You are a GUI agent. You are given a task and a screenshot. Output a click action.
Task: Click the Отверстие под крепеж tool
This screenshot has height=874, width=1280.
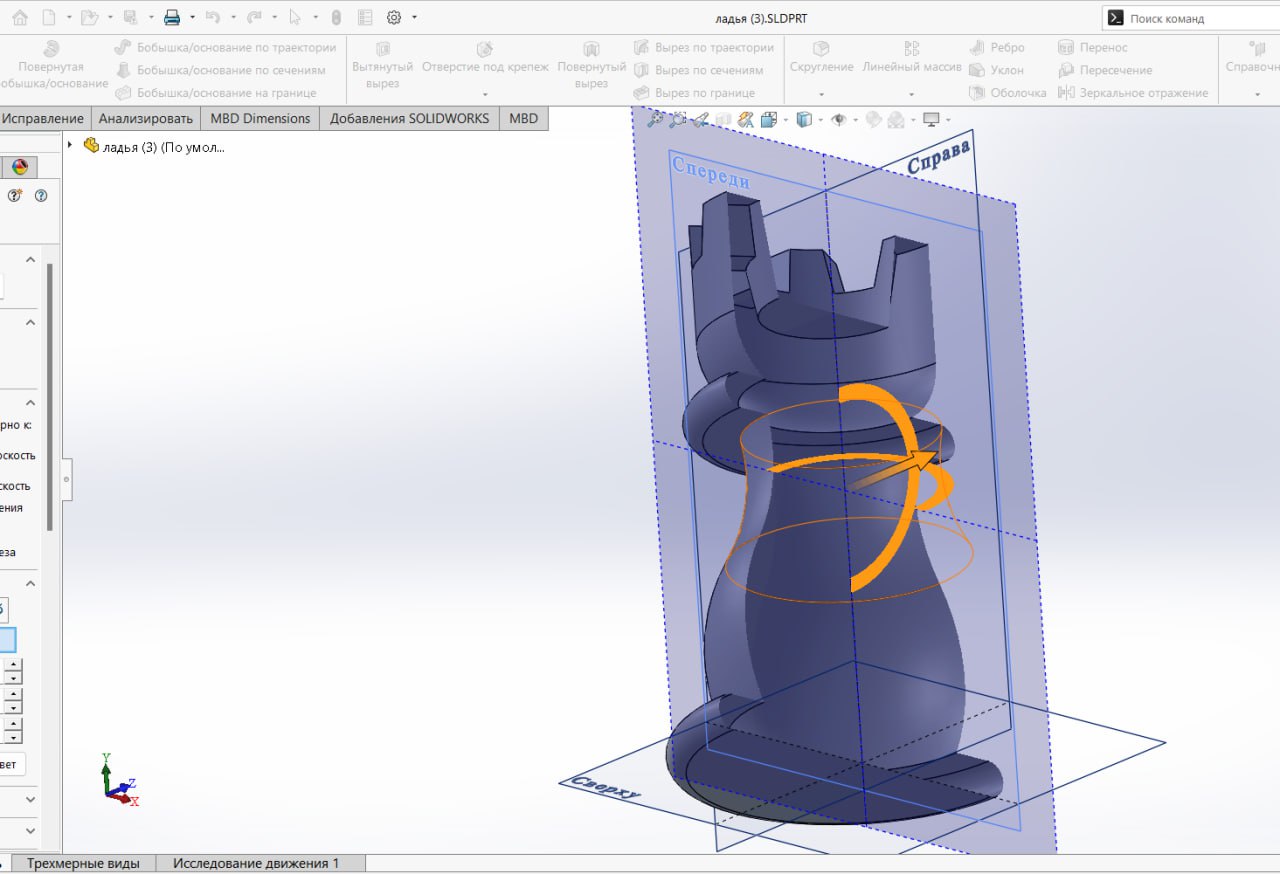pos(485,57)
